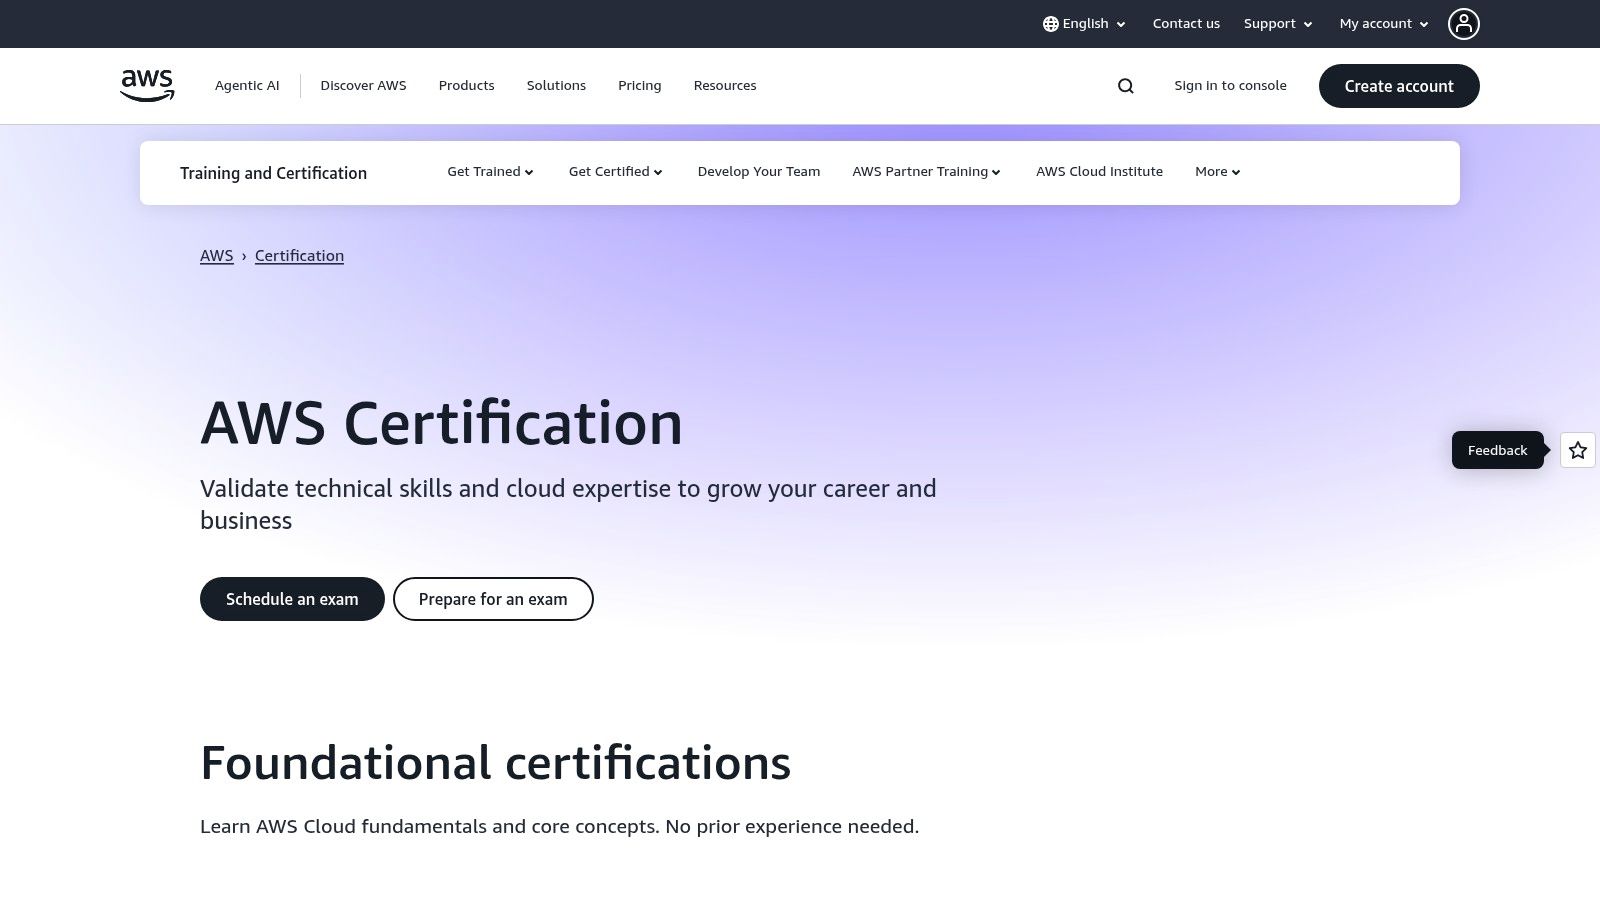Click Training and Certification title
Image resolution: width=1600 pixels, height=900 pixels.
pos(273,173)
